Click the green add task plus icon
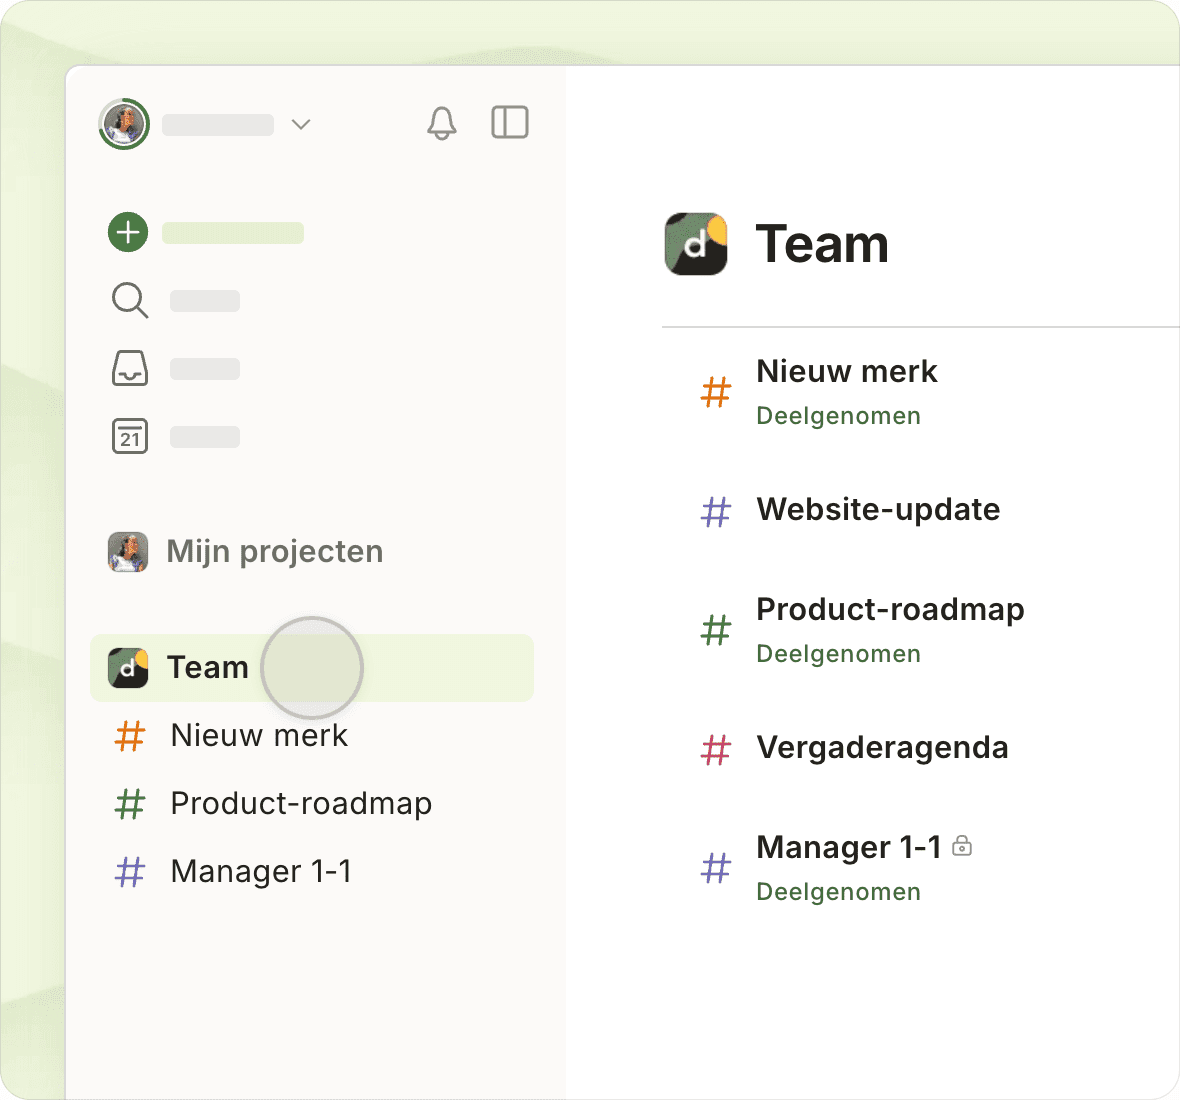This screenshot has height=1100, width=1180. tap(128, 233)
